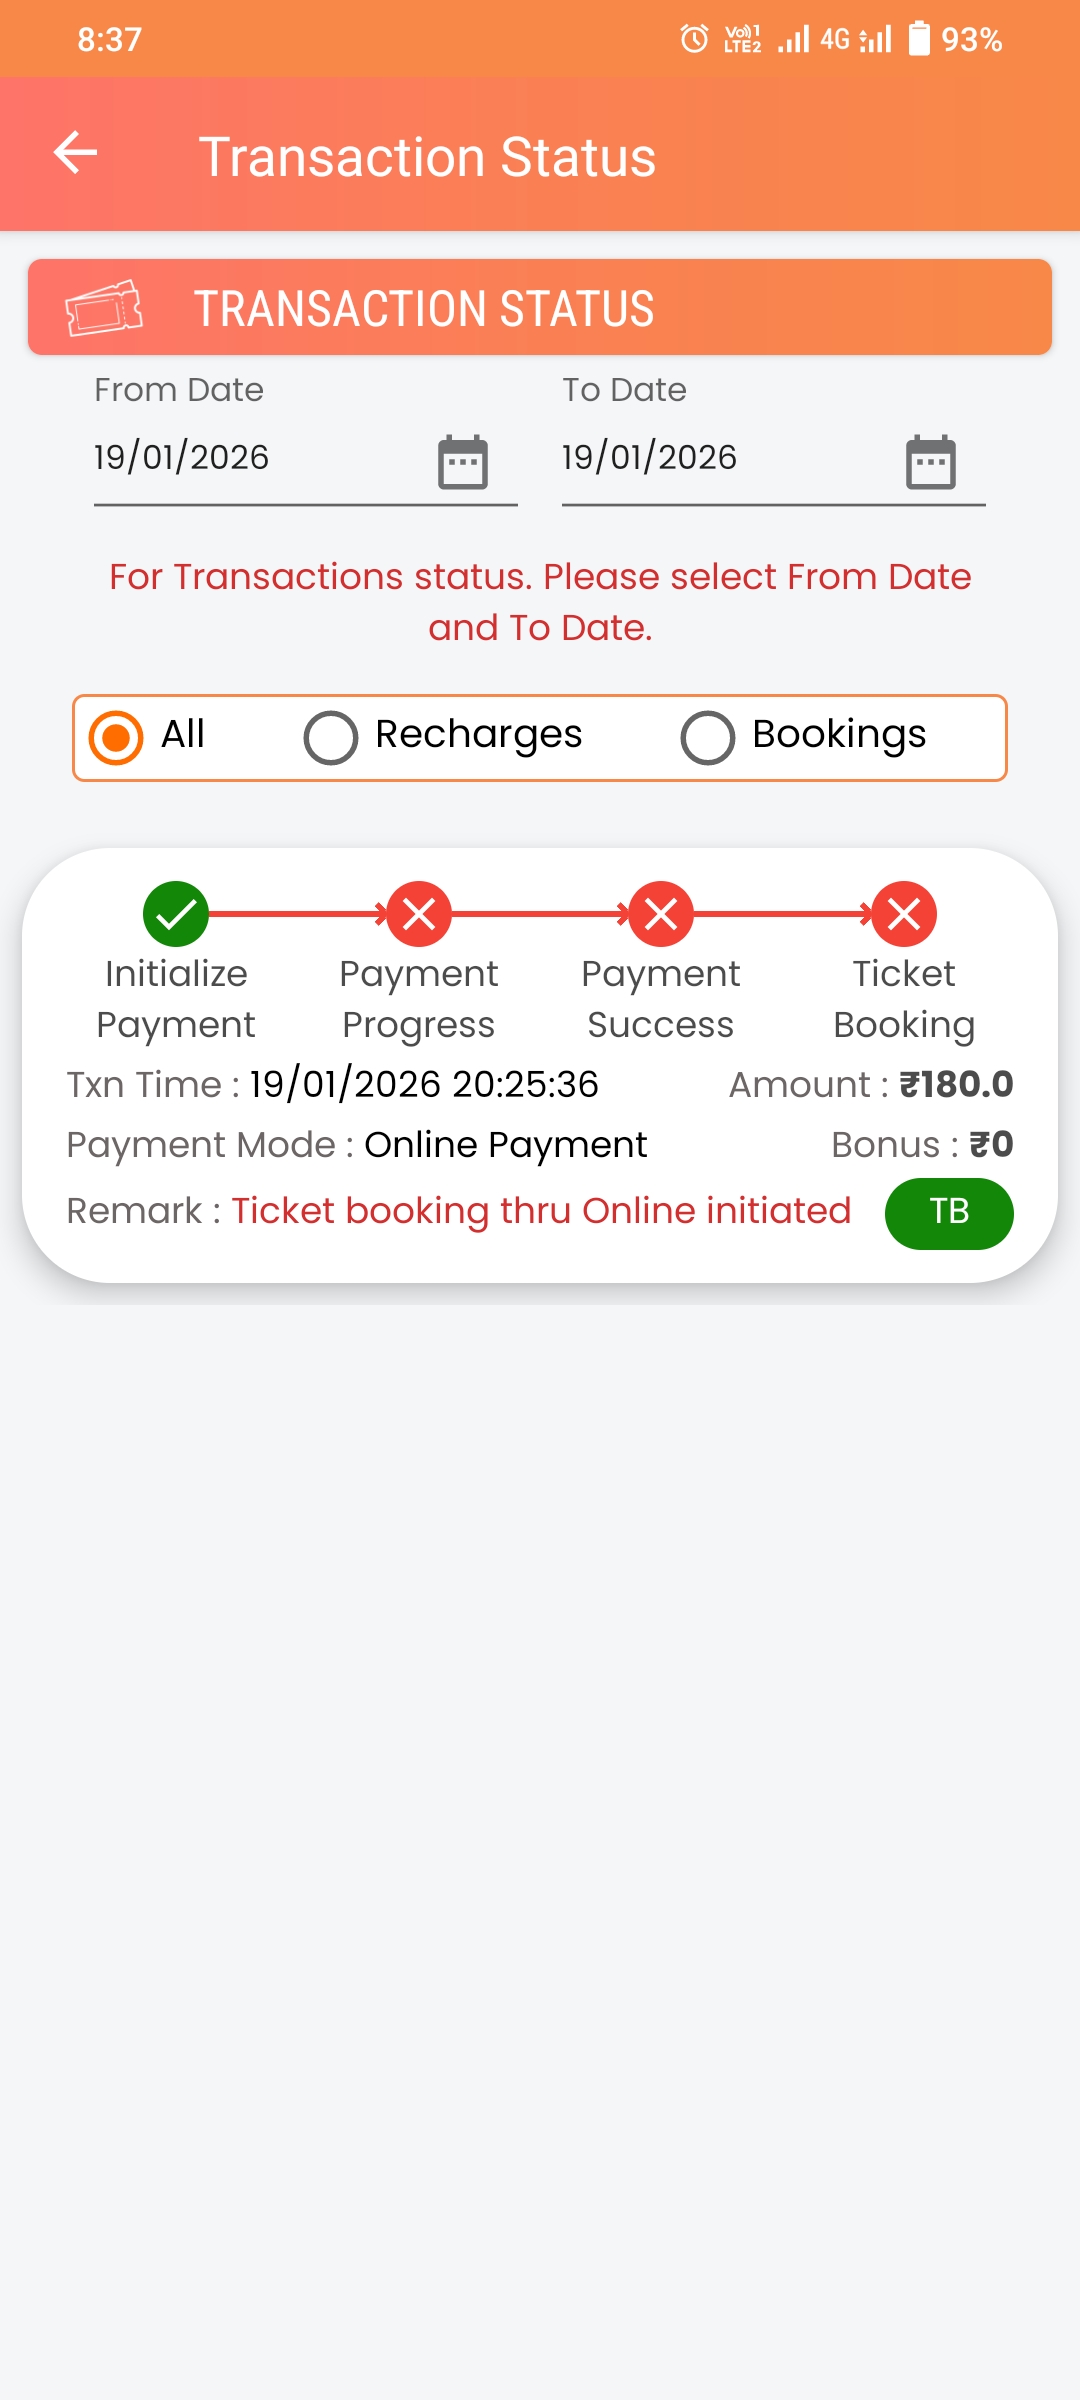Open the From Date calendar picker
This screenshot has width=1080, height=2400.
pyautogui.click(x=463, y=462)
